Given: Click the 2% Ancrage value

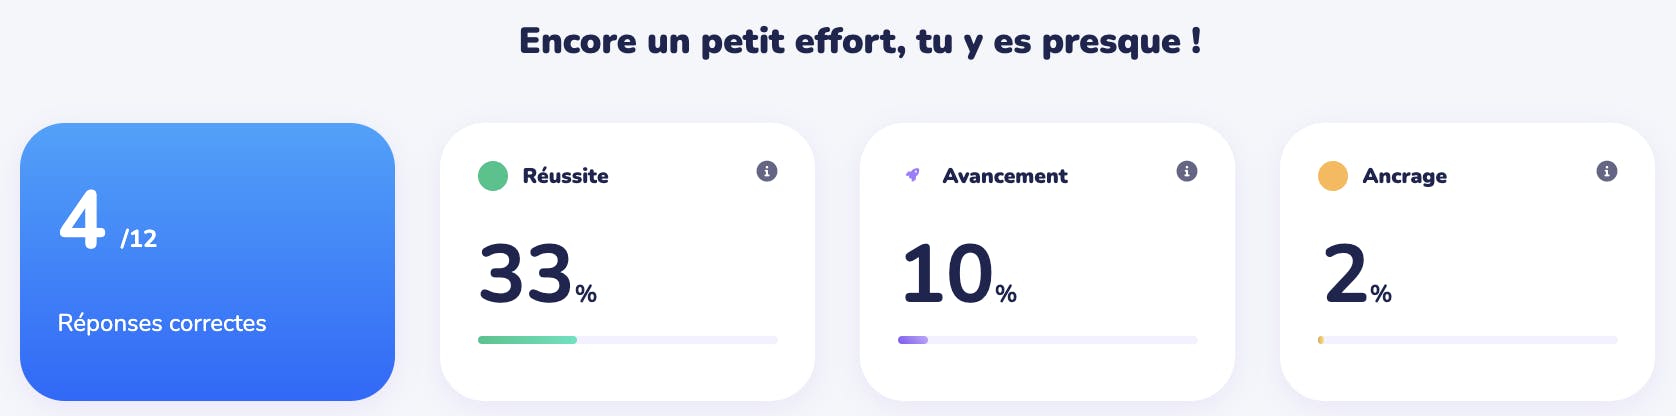Looking at the screenshot, I should click(x=1357, y=274).
